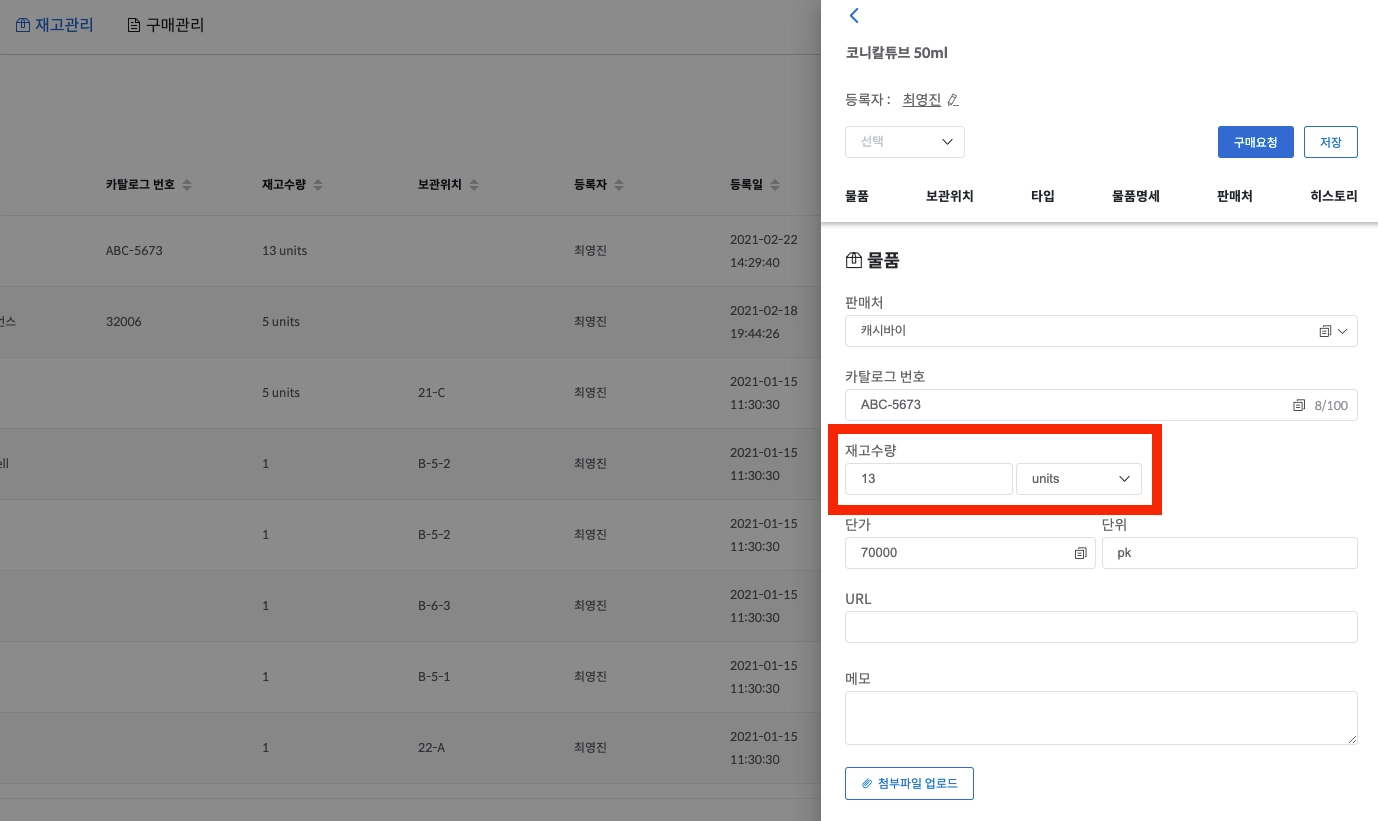Focus the 단위 field containing pk

pyautogui.click(x=1230, y=553)
